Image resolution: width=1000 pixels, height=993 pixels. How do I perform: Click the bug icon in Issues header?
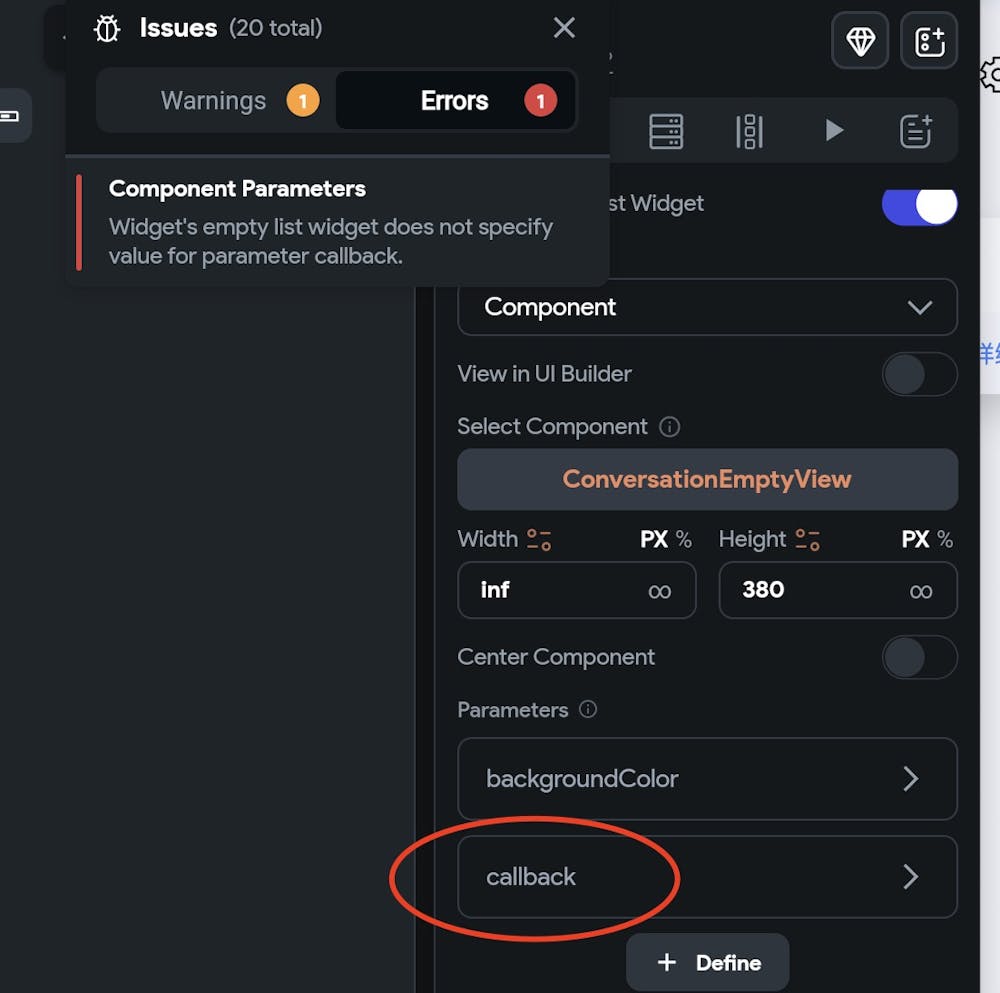coord(106,28)
